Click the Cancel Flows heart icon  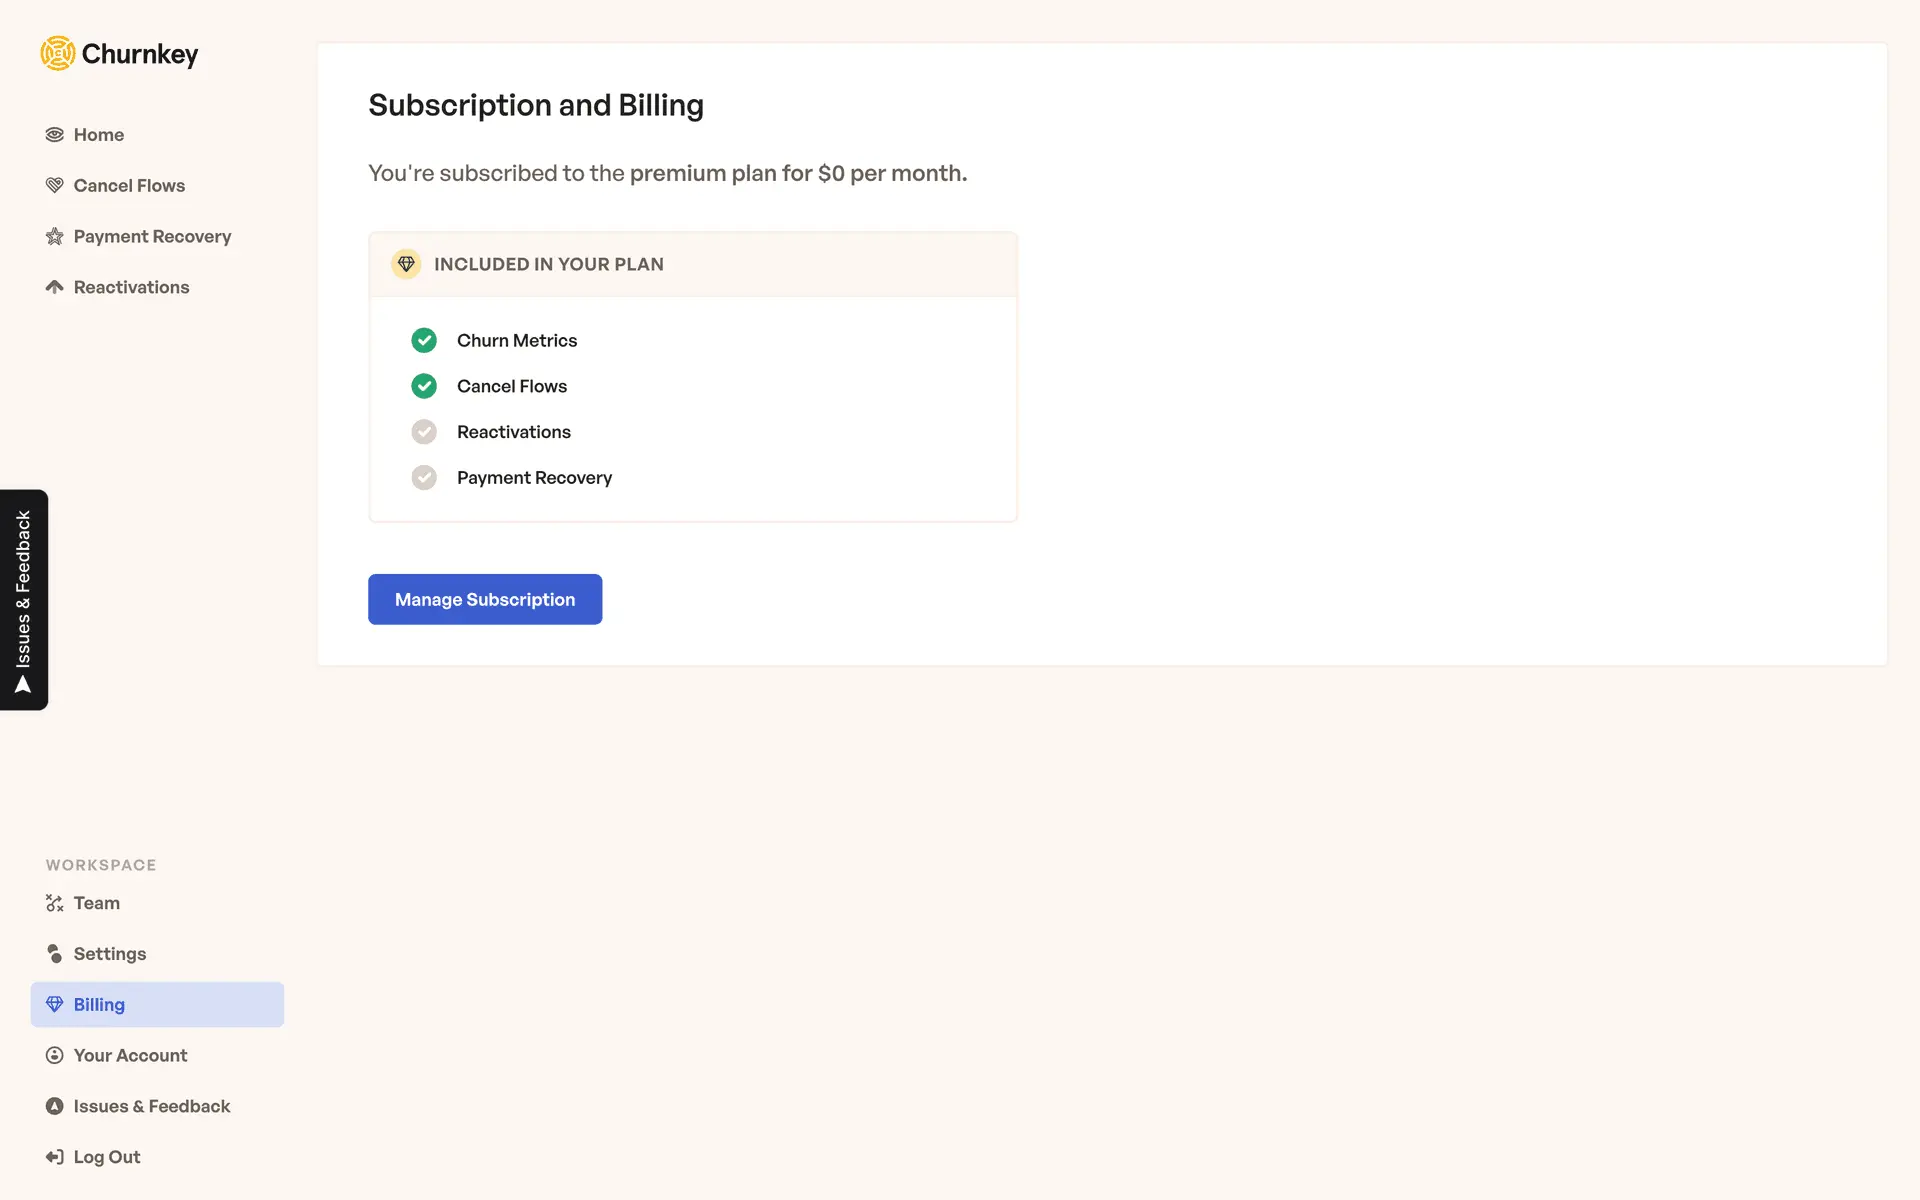point(55,186)
